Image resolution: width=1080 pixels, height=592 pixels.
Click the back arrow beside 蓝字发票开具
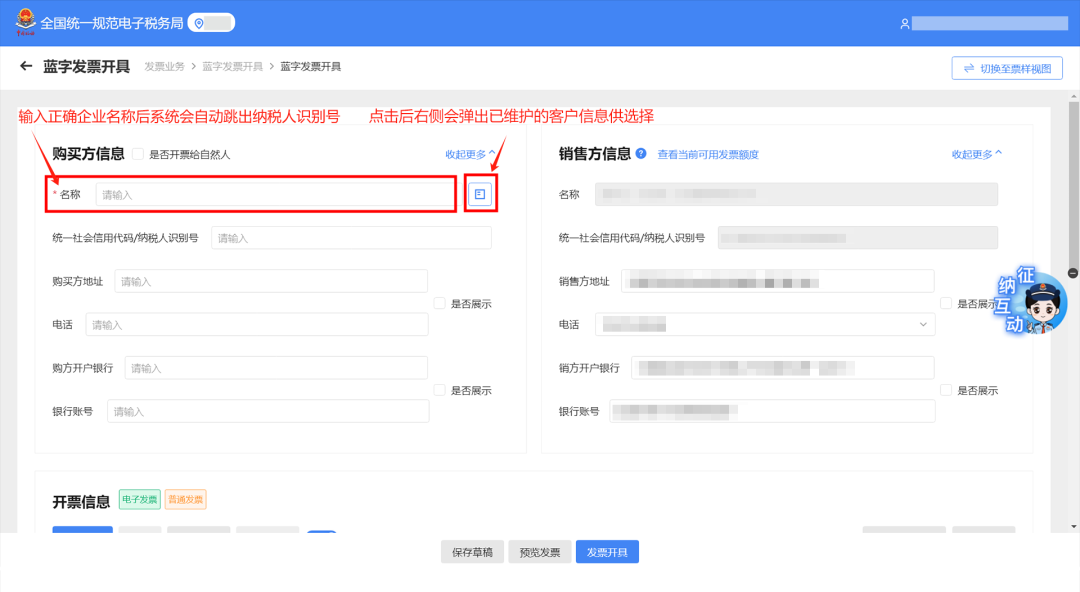(26, 66)
